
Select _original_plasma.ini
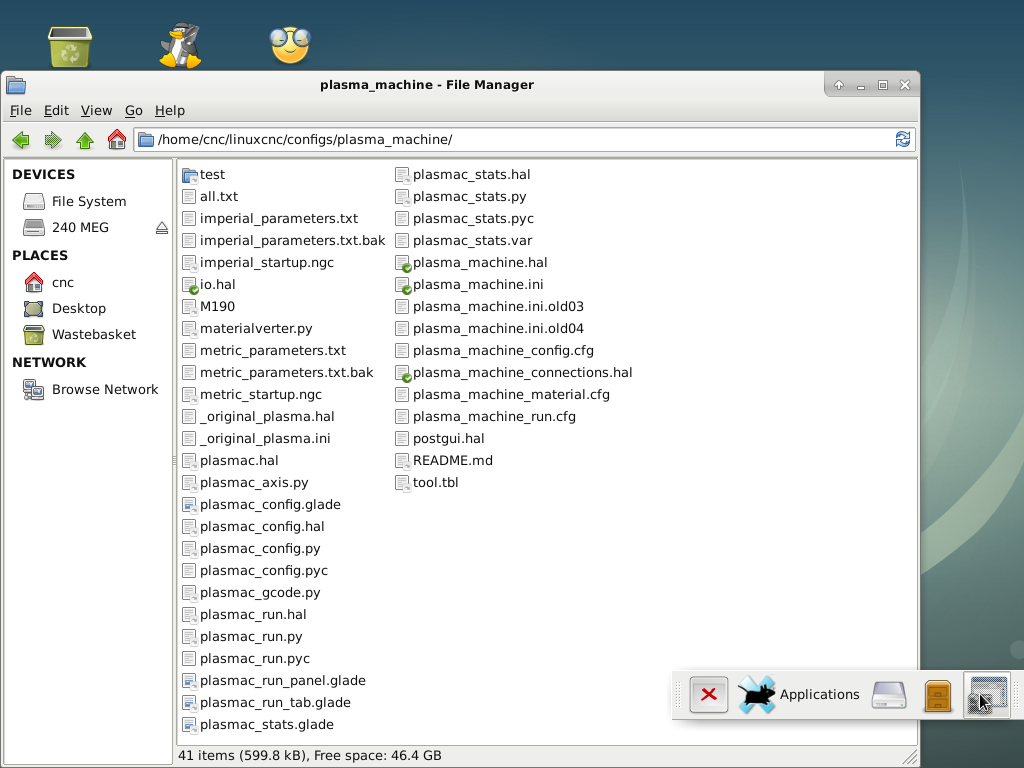point(265,439)
